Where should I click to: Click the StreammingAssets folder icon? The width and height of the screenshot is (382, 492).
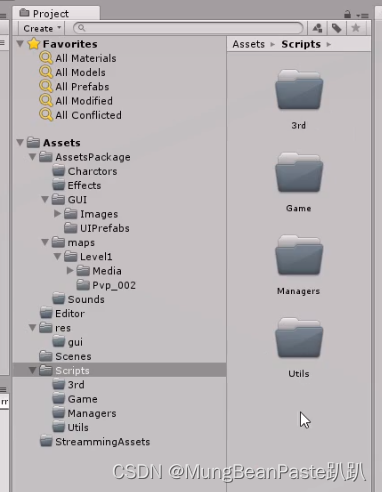tap(46, 441)
